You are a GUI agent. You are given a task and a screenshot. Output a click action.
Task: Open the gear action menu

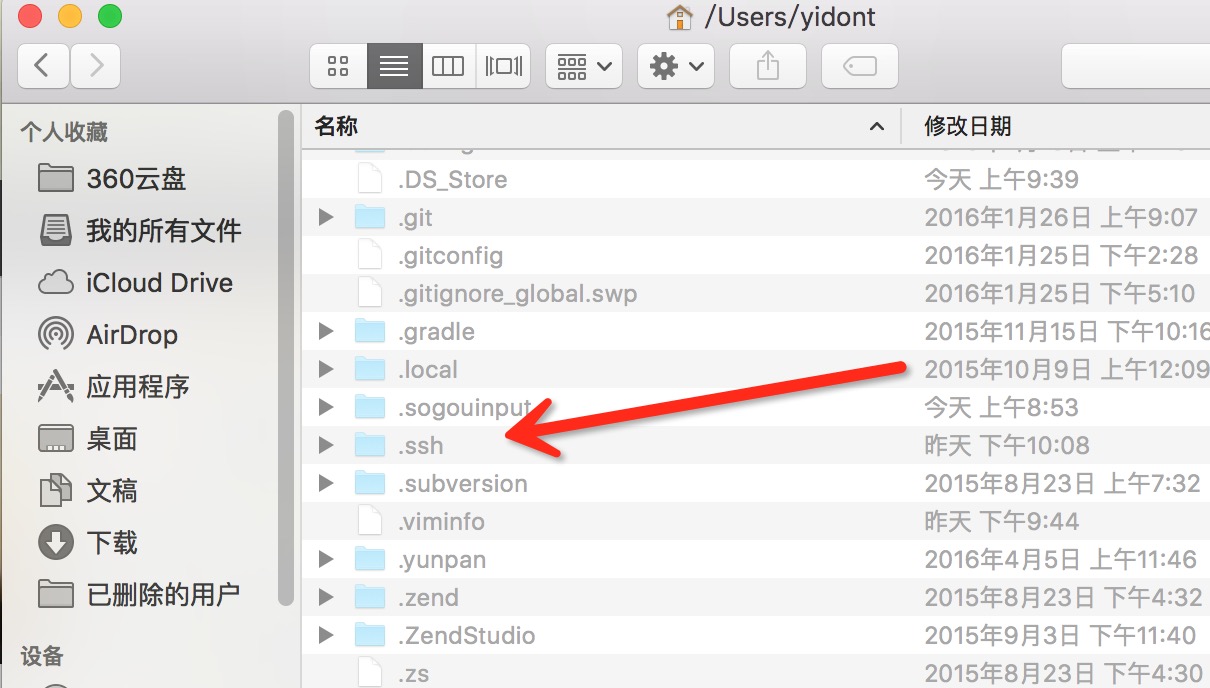point(675,66)
